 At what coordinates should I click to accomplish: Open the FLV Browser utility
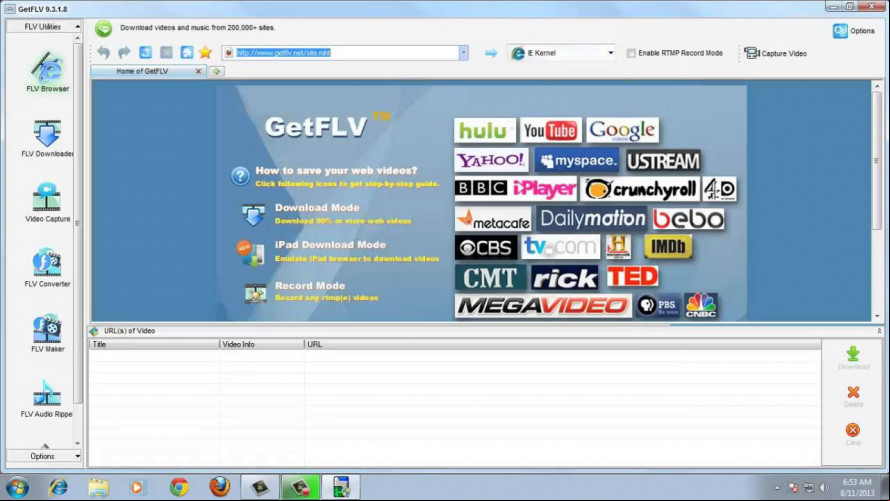point(47,71)
